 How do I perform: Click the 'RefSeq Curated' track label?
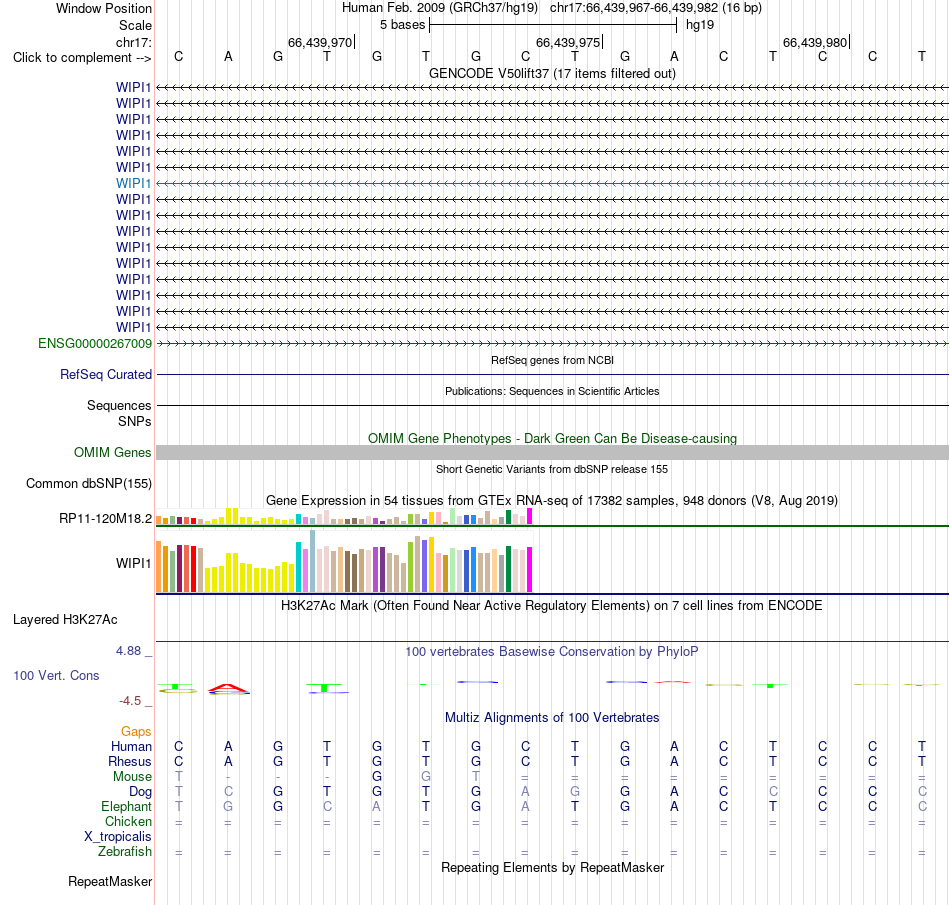(x=105, y=374)
